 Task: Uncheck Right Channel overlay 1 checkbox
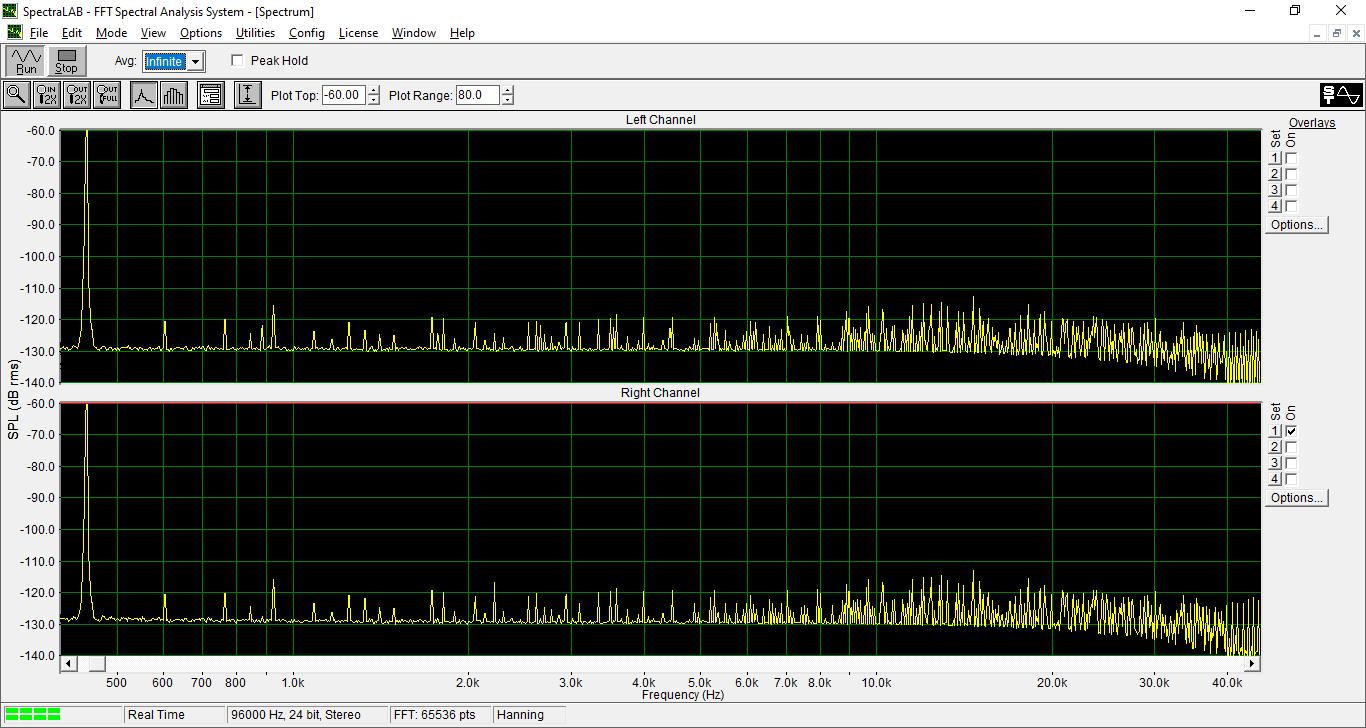[x=1291, y=431]
